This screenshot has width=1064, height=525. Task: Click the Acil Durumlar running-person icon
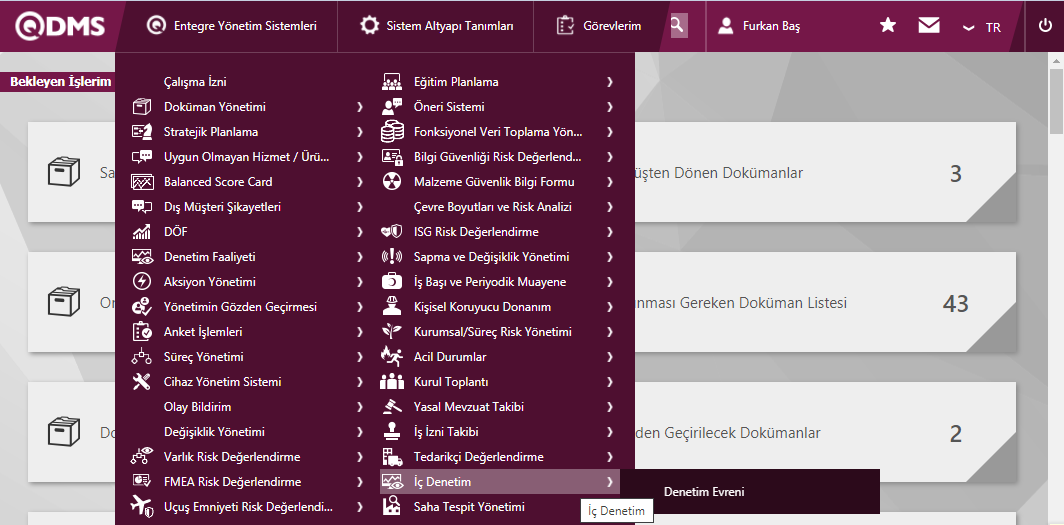pyautogui.click(x=392, y=357)
